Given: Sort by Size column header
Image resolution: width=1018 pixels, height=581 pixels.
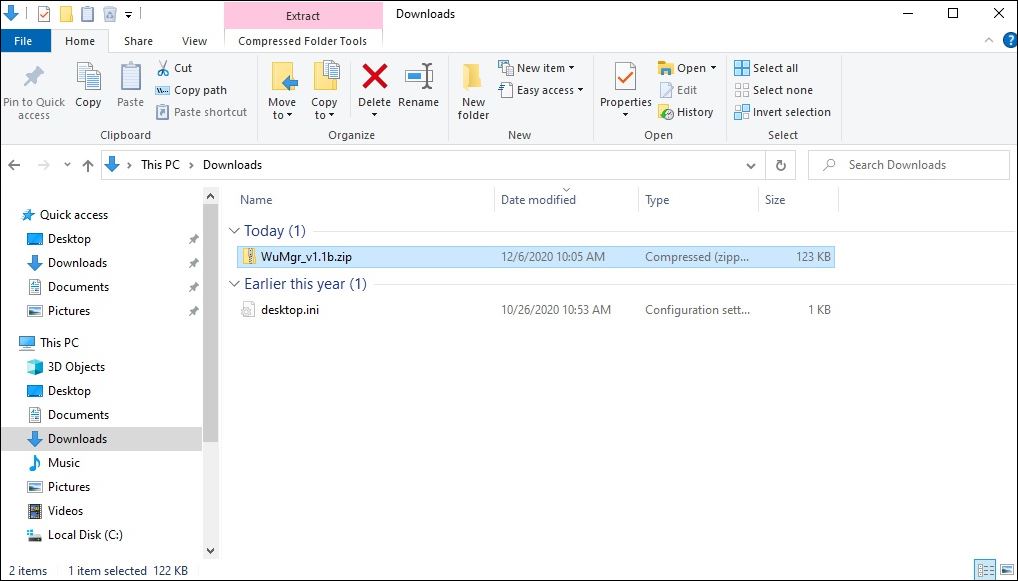Looking at the screenshot, I should pyautogui.click(x=775, y=200).
